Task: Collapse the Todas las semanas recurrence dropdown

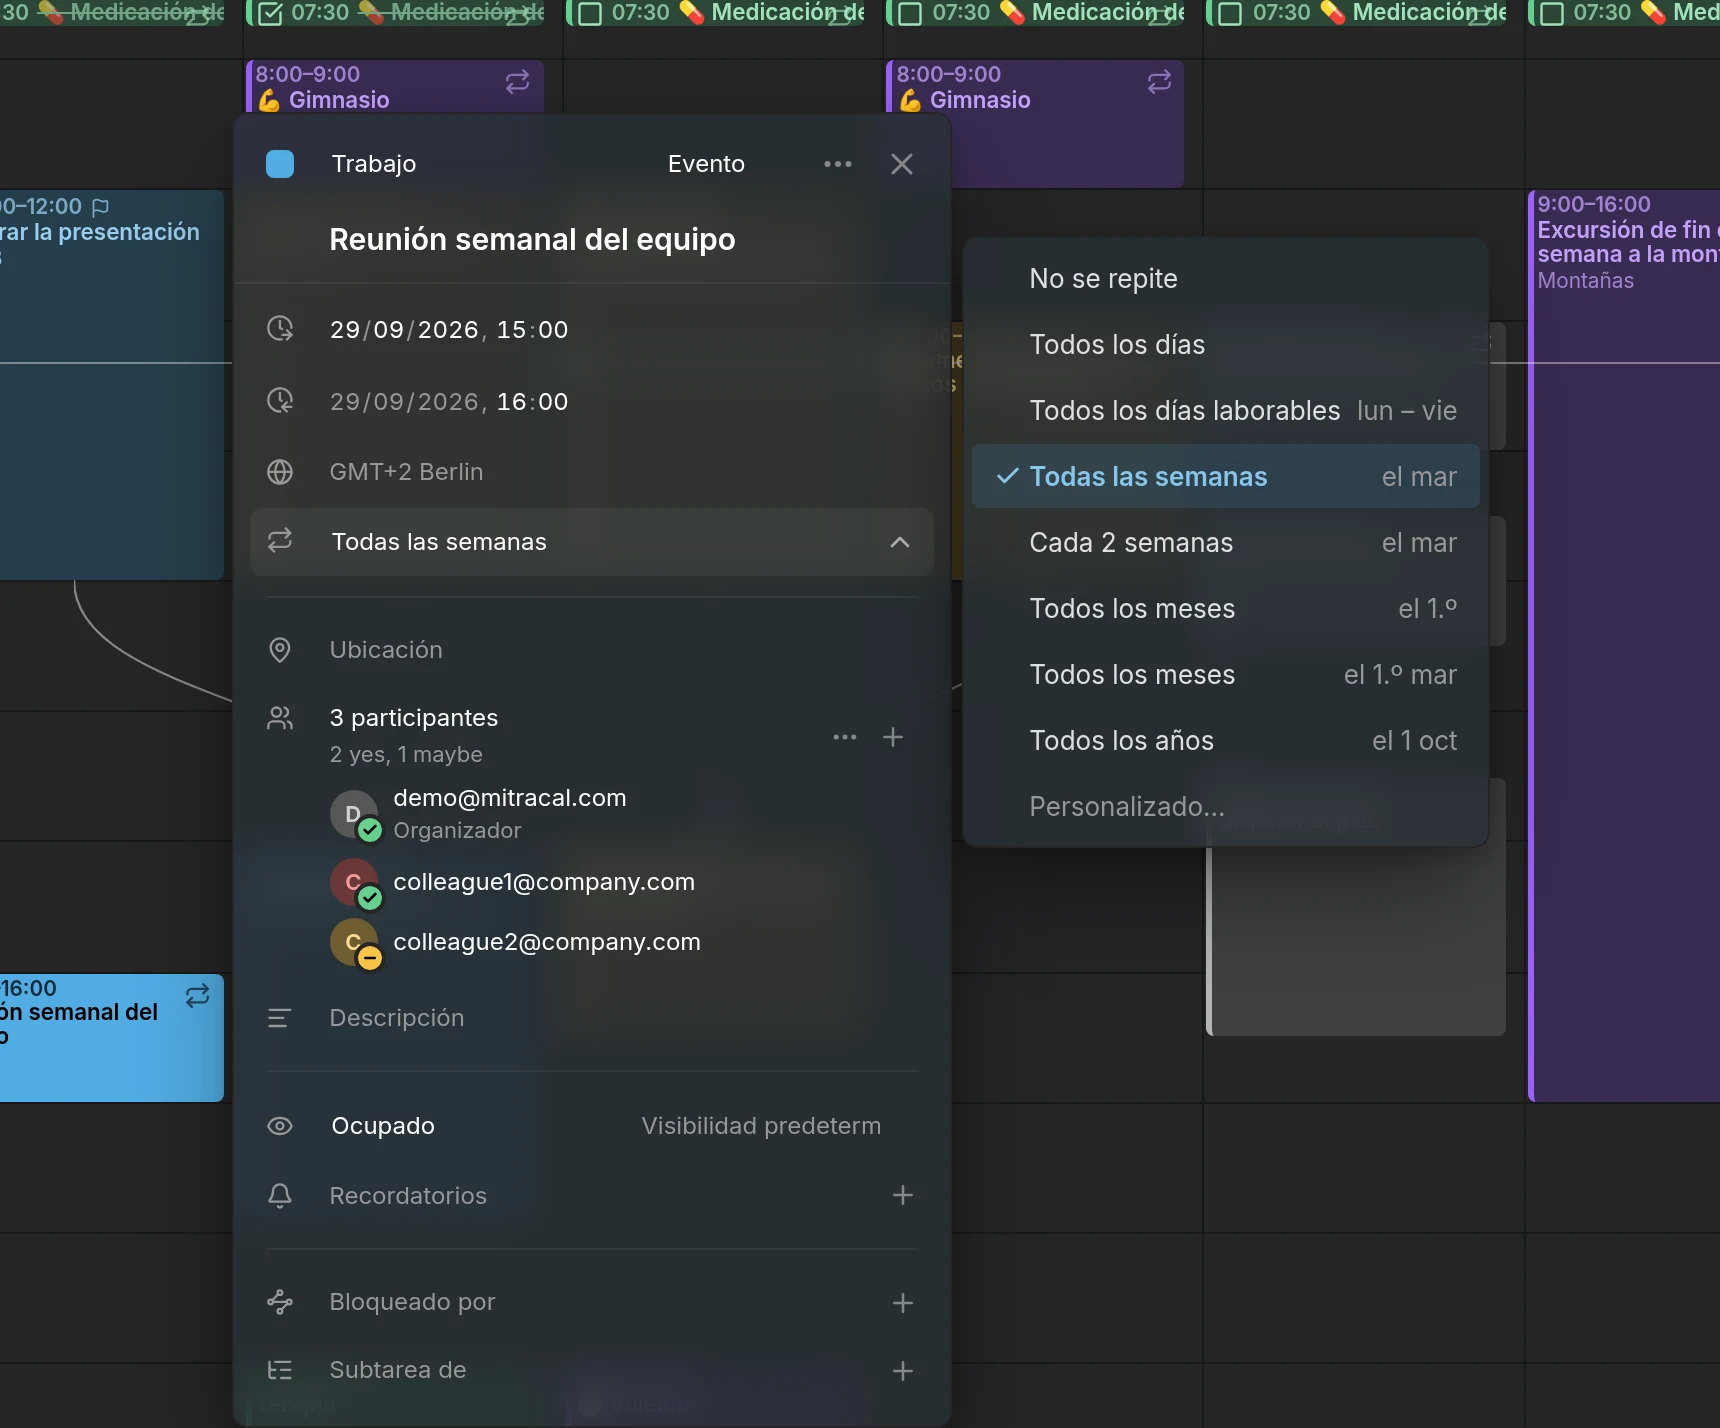Action: 592,542
